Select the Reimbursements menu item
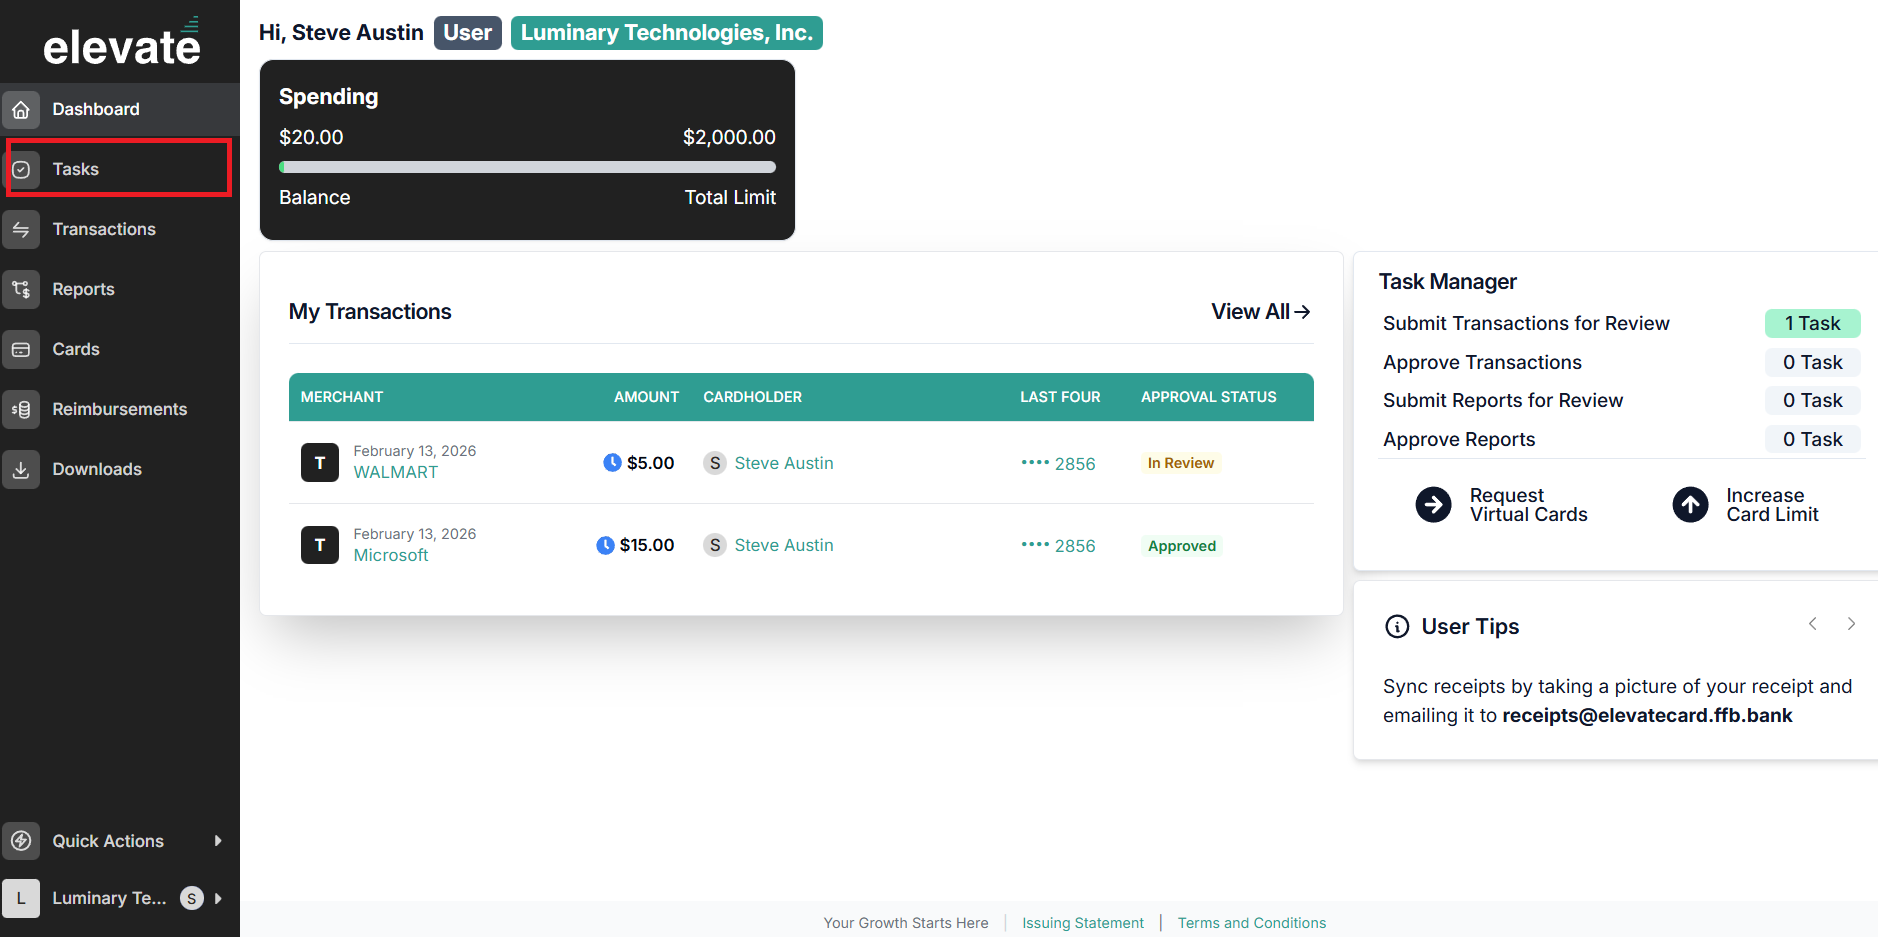 (x=120, y=409)
